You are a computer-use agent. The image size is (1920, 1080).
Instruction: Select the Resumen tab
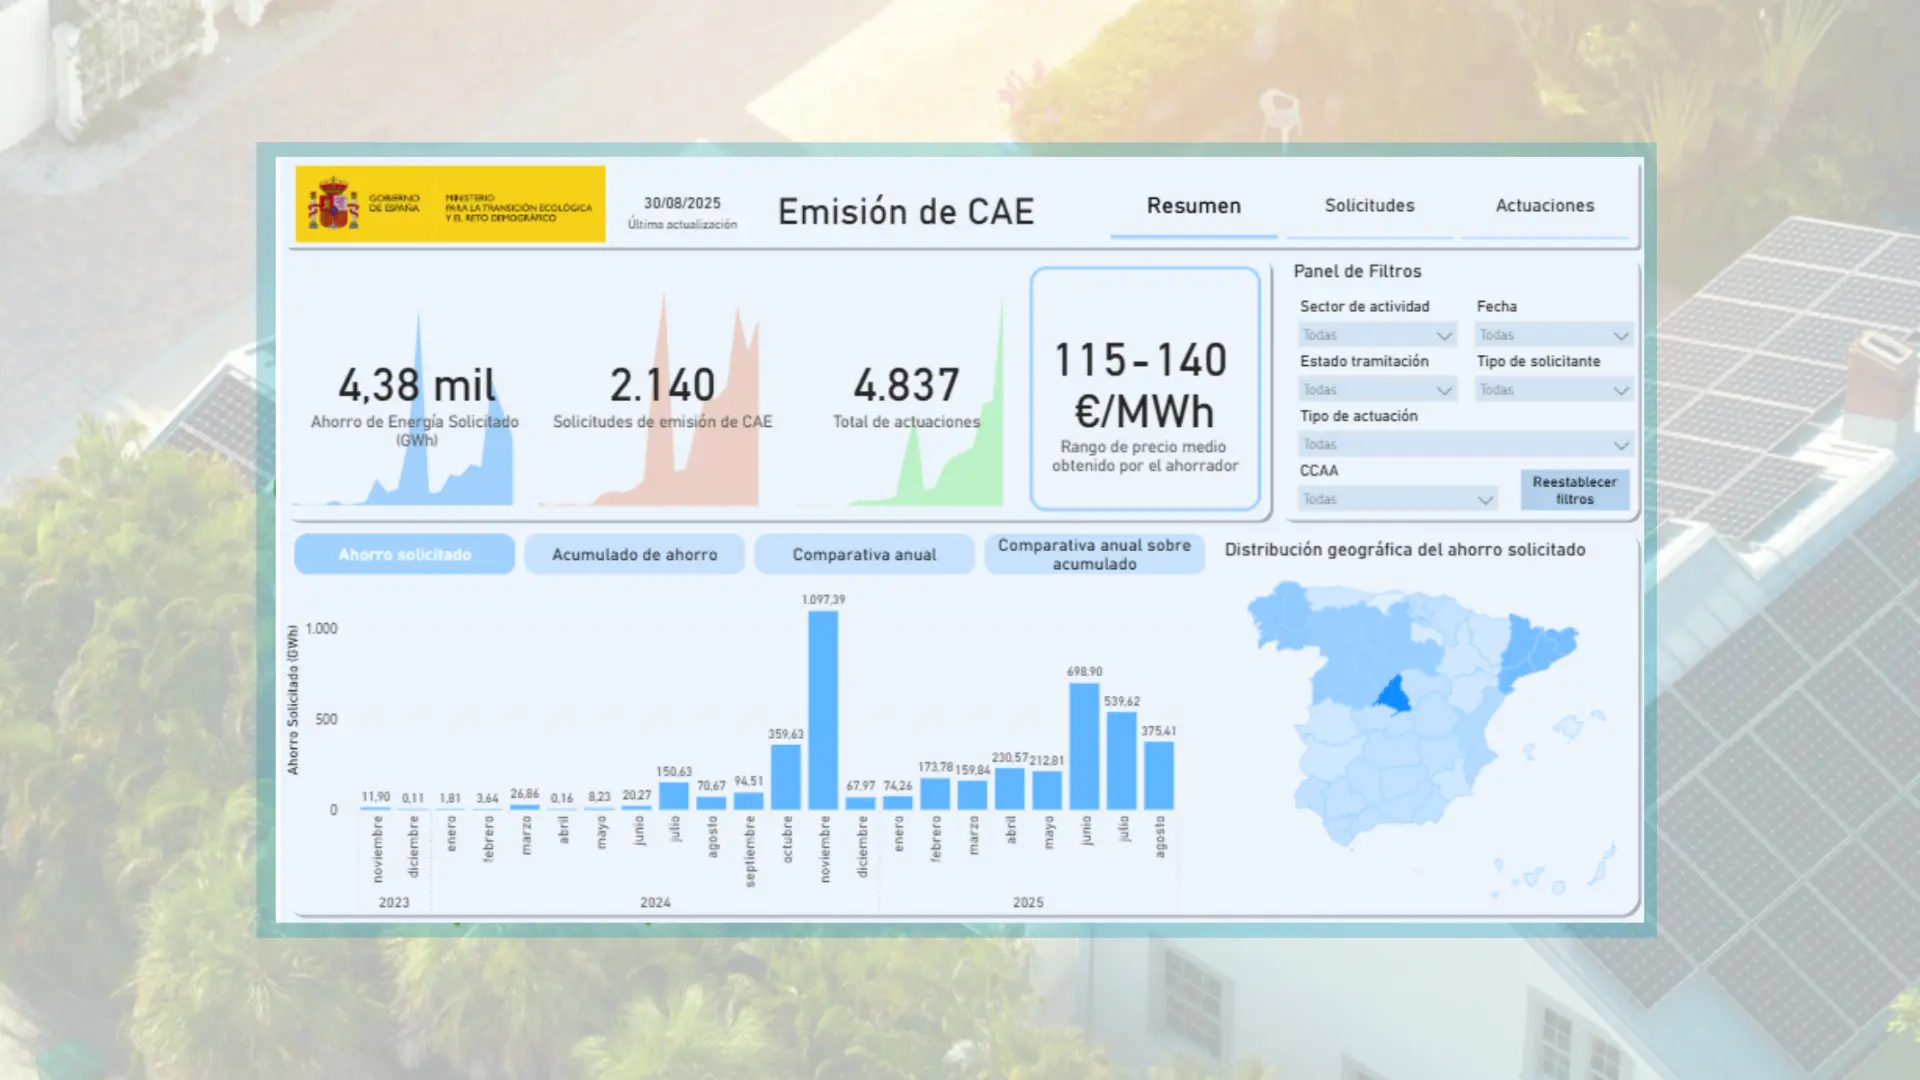pyautogui.click(x=1193, y=206)
